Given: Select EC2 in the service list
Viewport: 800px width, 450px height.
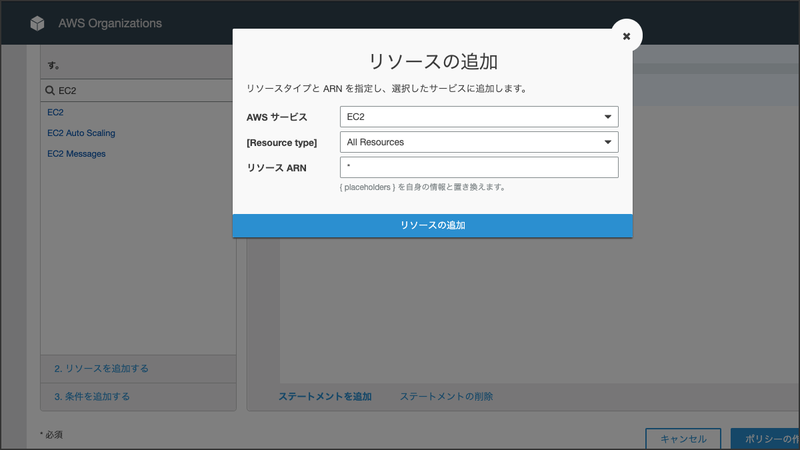Looking at the screenshot, I should [56, 112].
